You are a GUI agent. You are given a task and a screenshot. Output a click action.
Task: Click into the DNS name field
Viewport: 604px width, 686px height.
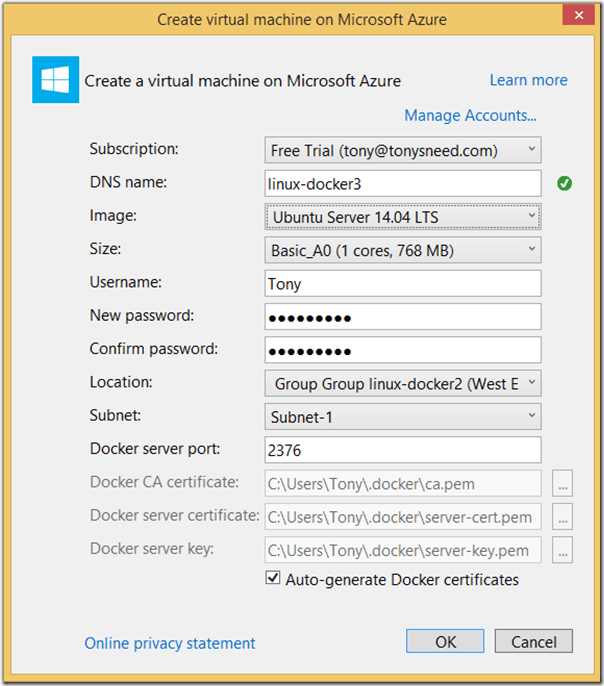[x=403, y=183]
